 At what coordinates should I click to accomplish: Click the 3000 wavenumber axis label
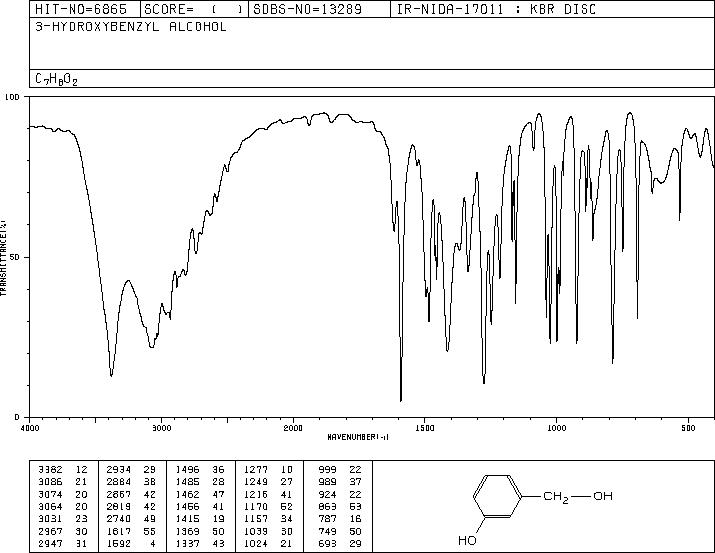coord(161,428)
